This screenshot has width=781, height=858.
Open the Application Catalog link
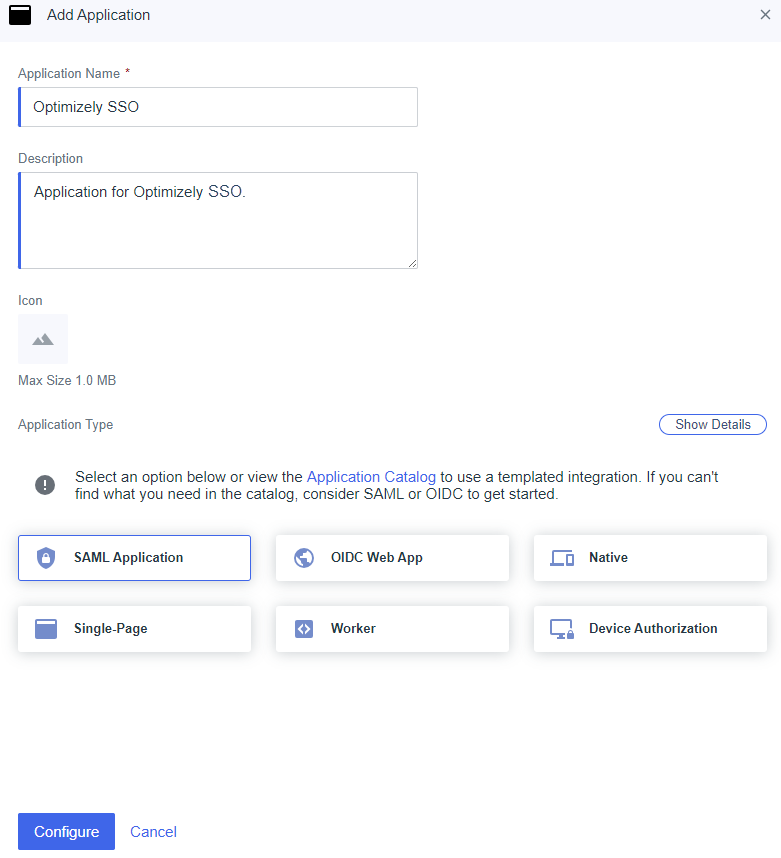[x=371, y=477]
